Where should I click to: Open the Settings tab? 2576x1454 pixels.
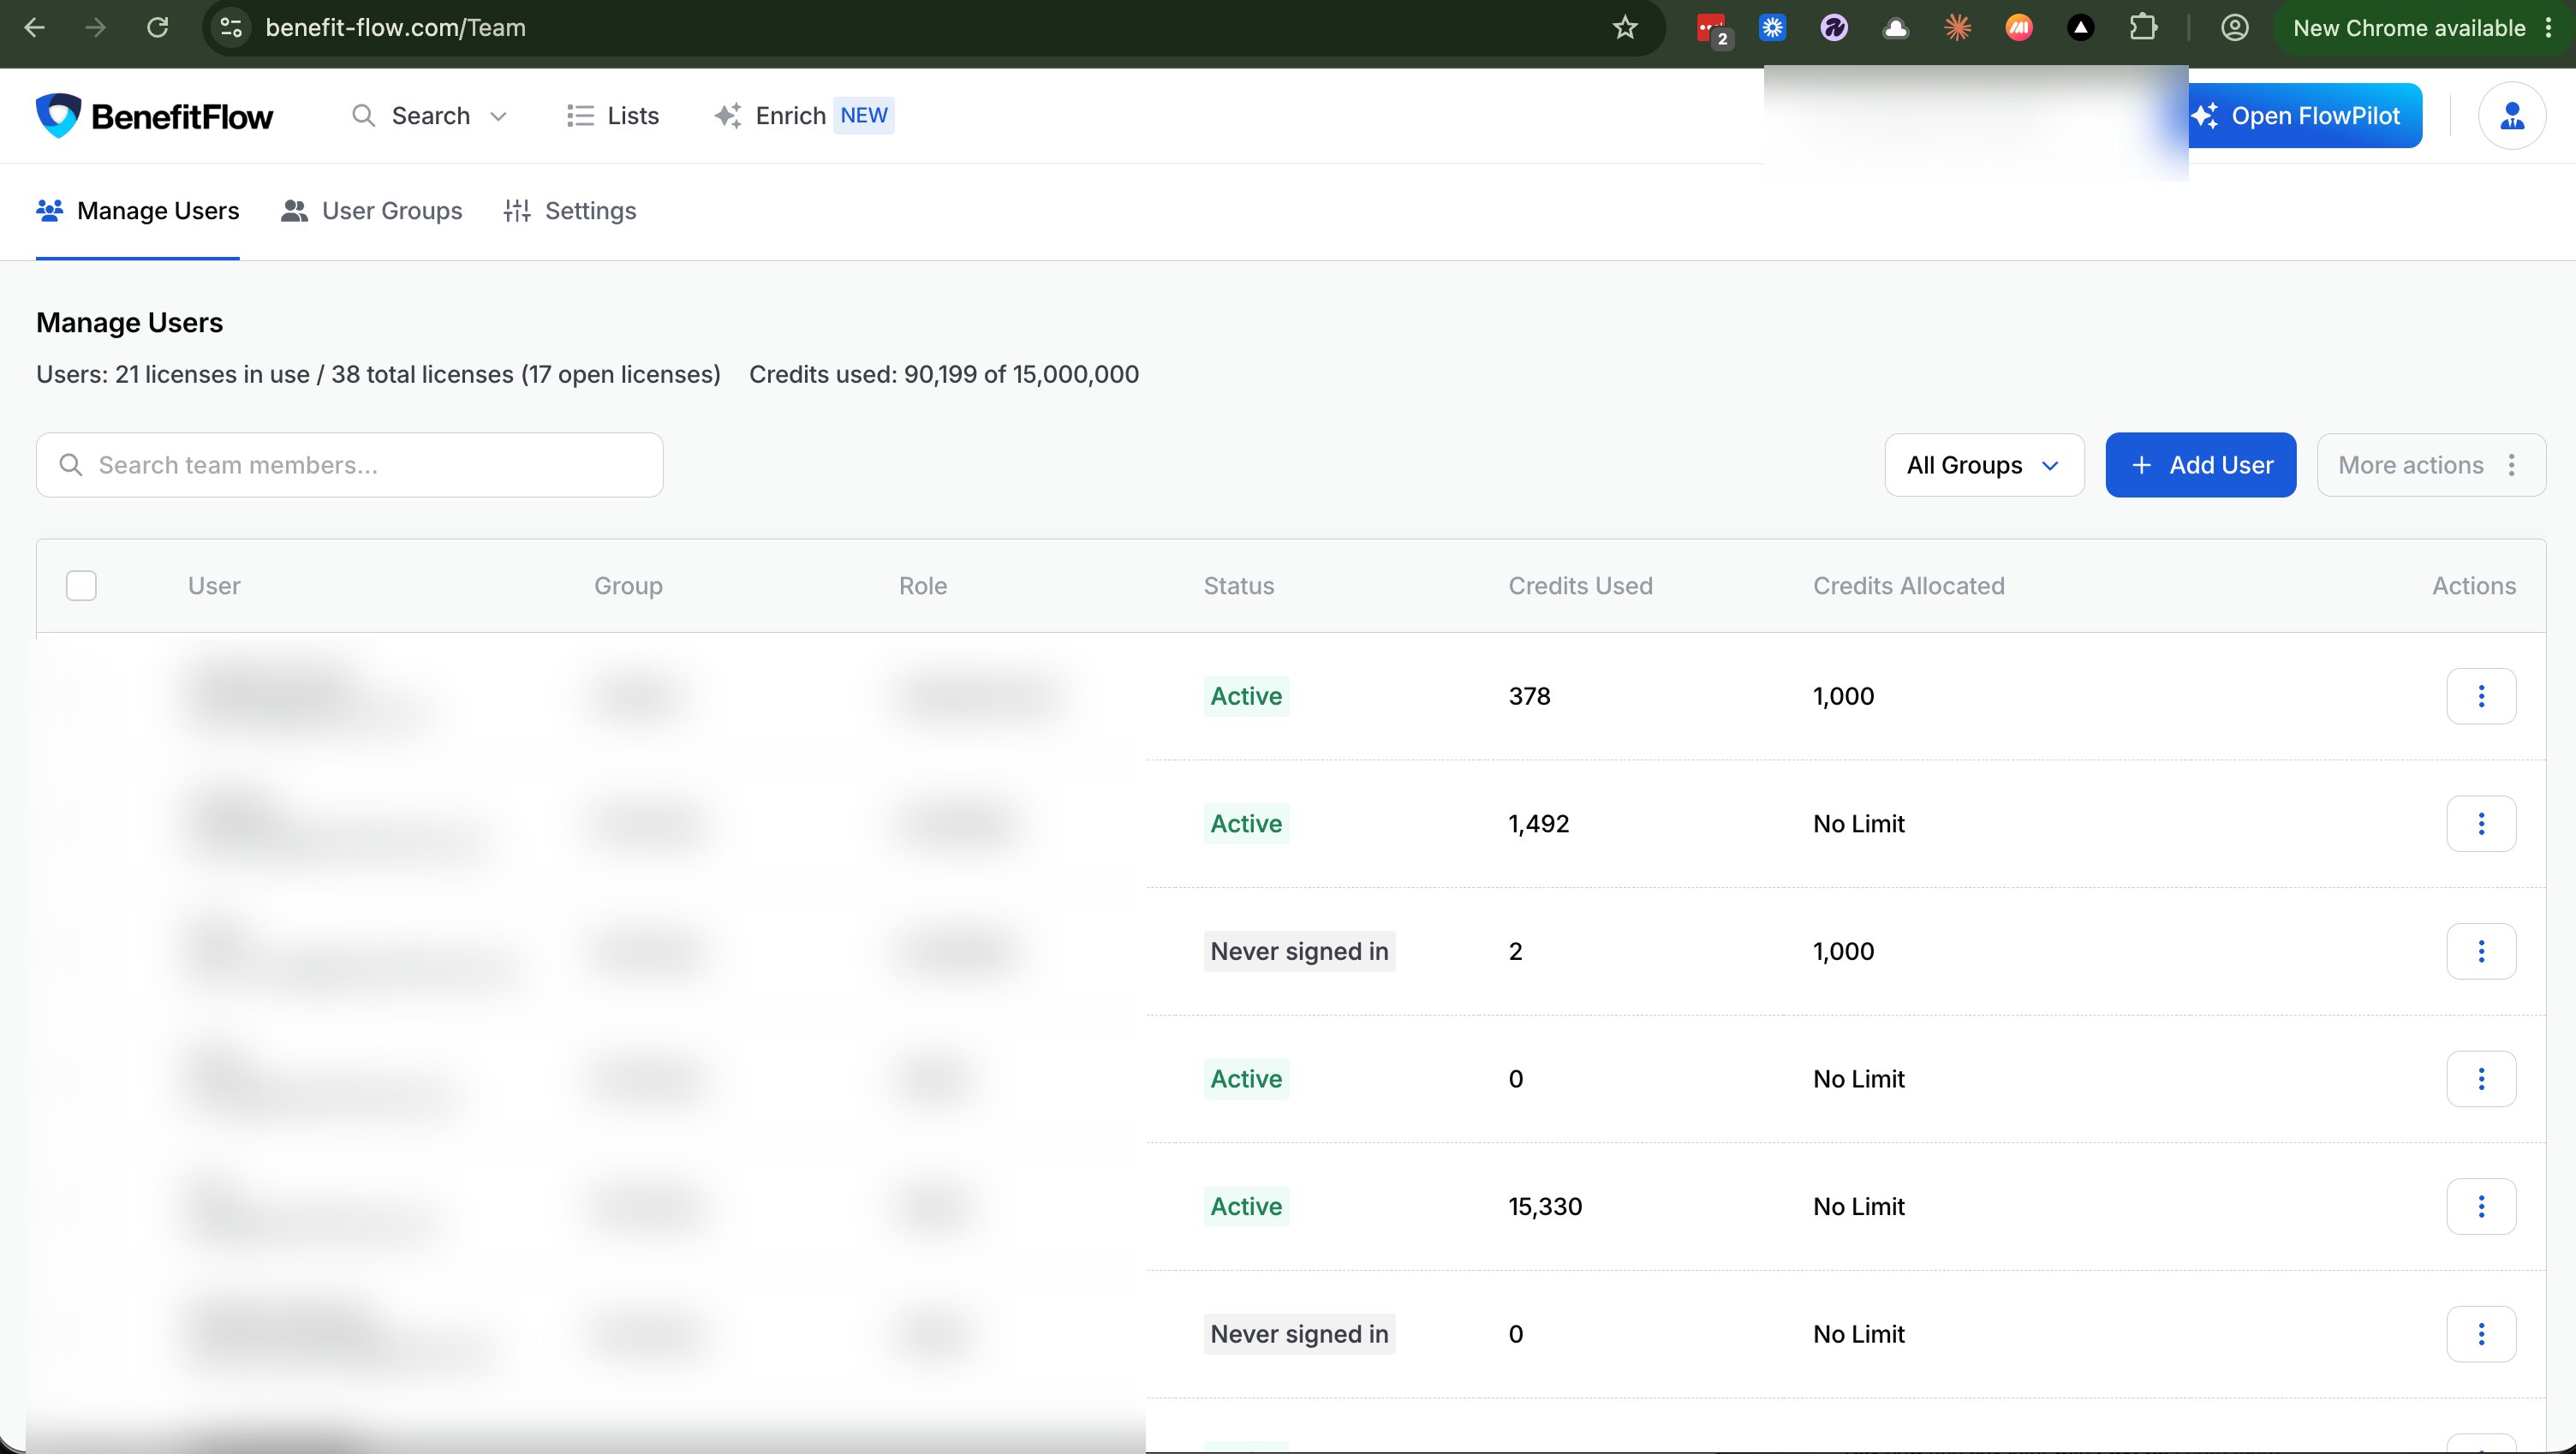click(570, 211)
